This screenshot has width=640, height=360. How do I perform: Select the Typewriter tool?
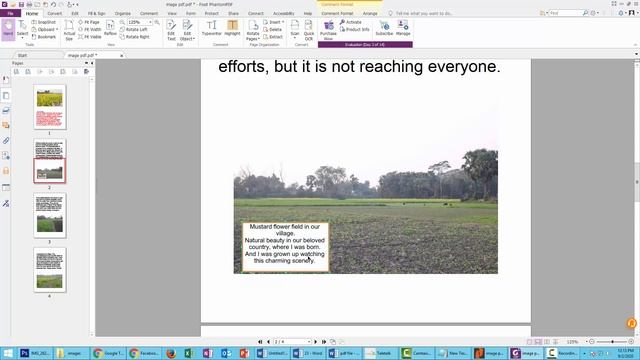click(211, 29)
